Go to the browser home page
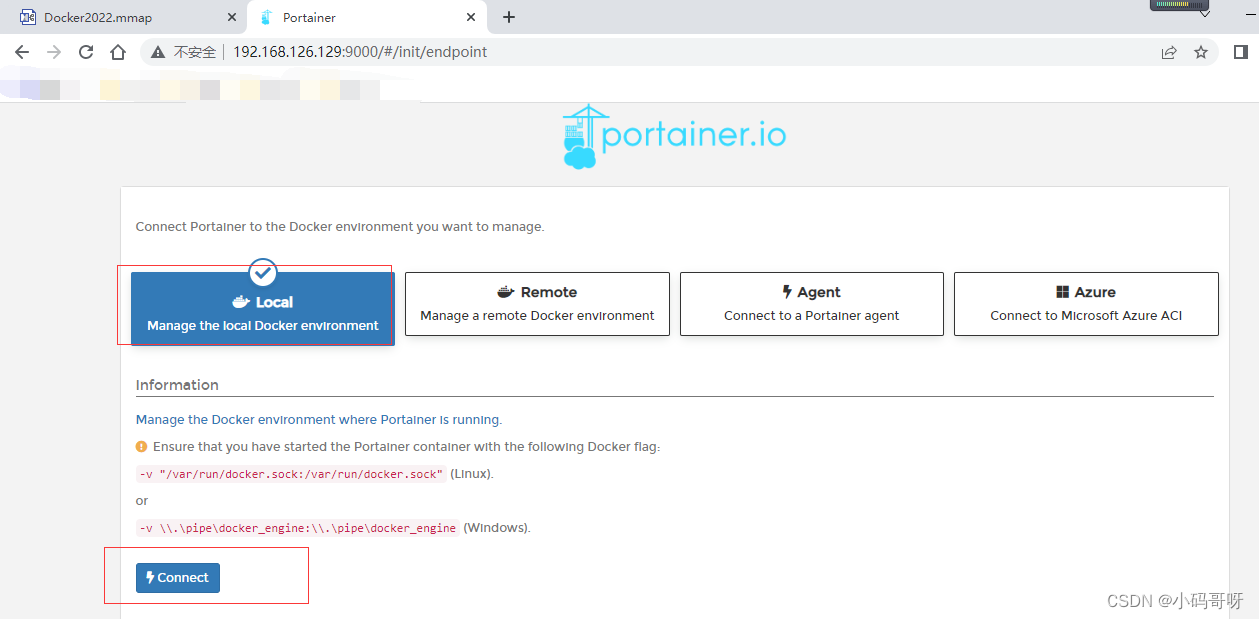Viewport: 1259px width, 619px height. click(x=118, y=52)
